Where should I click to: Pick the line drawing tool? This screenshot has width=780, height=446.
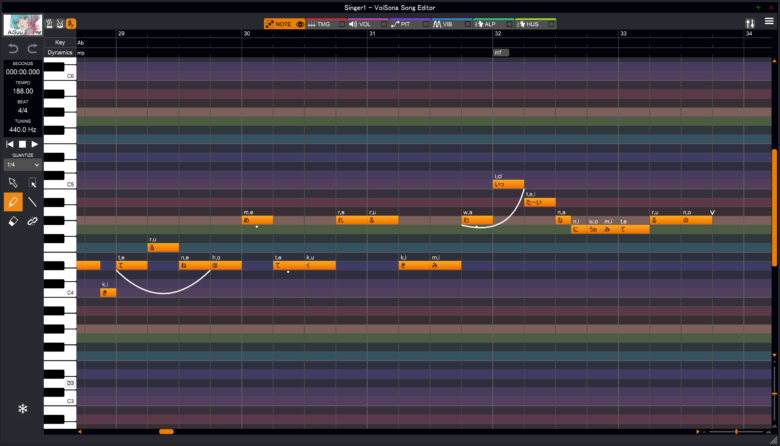click(33, 201)
